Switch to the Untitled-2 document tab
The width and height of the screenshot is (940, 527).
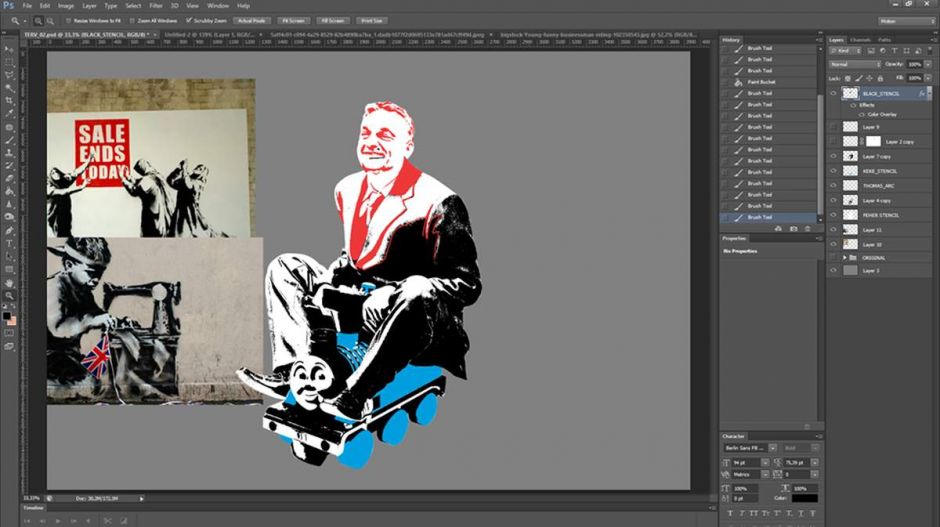click(211, 35)
